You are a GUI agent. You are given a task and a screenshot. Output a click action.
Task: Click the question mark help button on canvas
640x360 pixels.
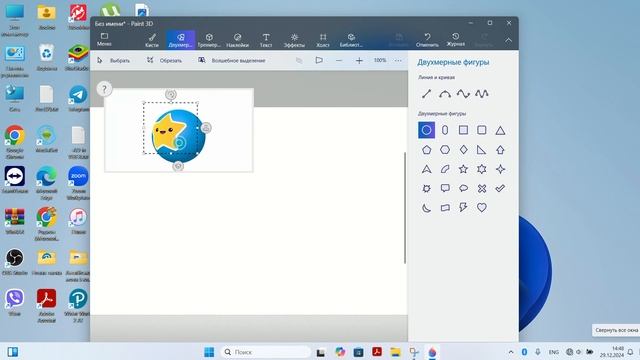pos(104,89)
